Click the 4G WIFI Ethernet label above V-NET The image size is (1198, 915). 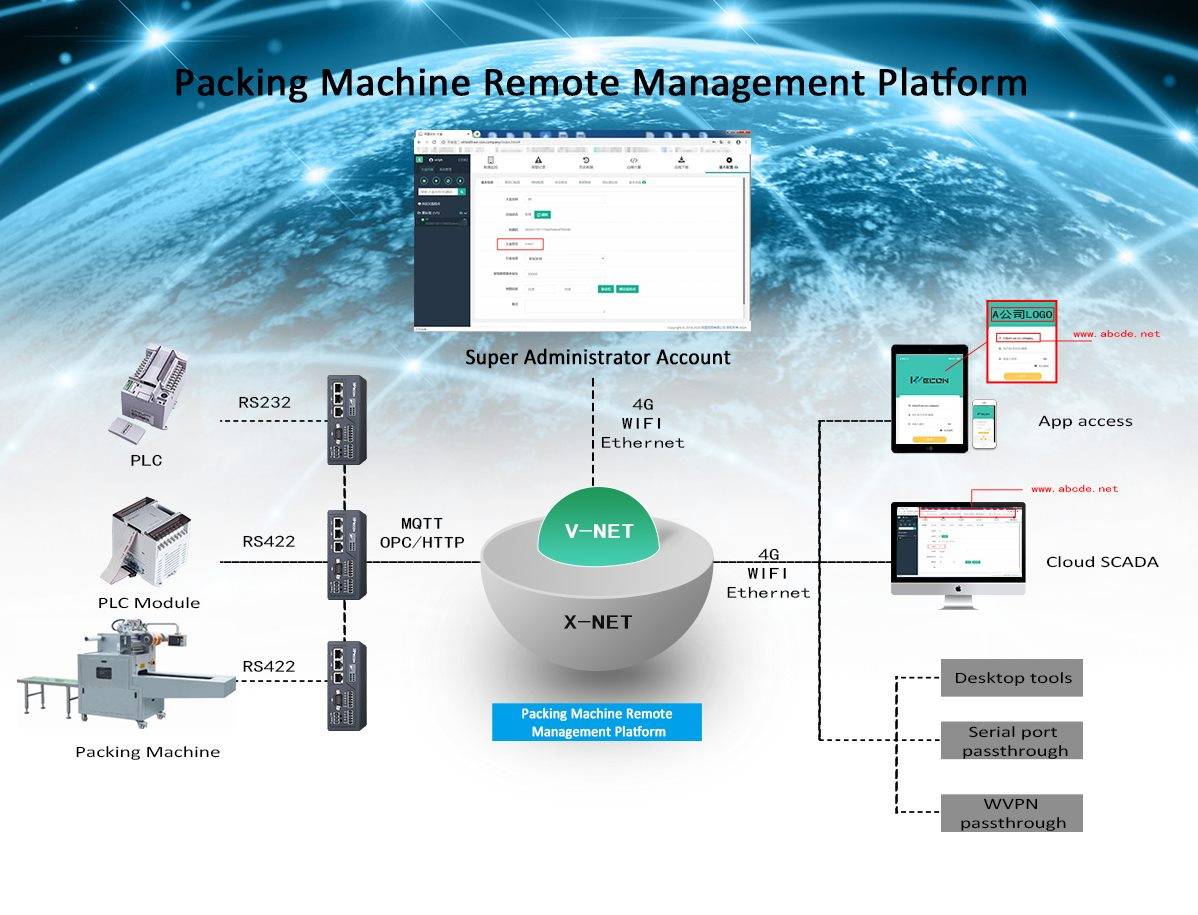(642, 424)
